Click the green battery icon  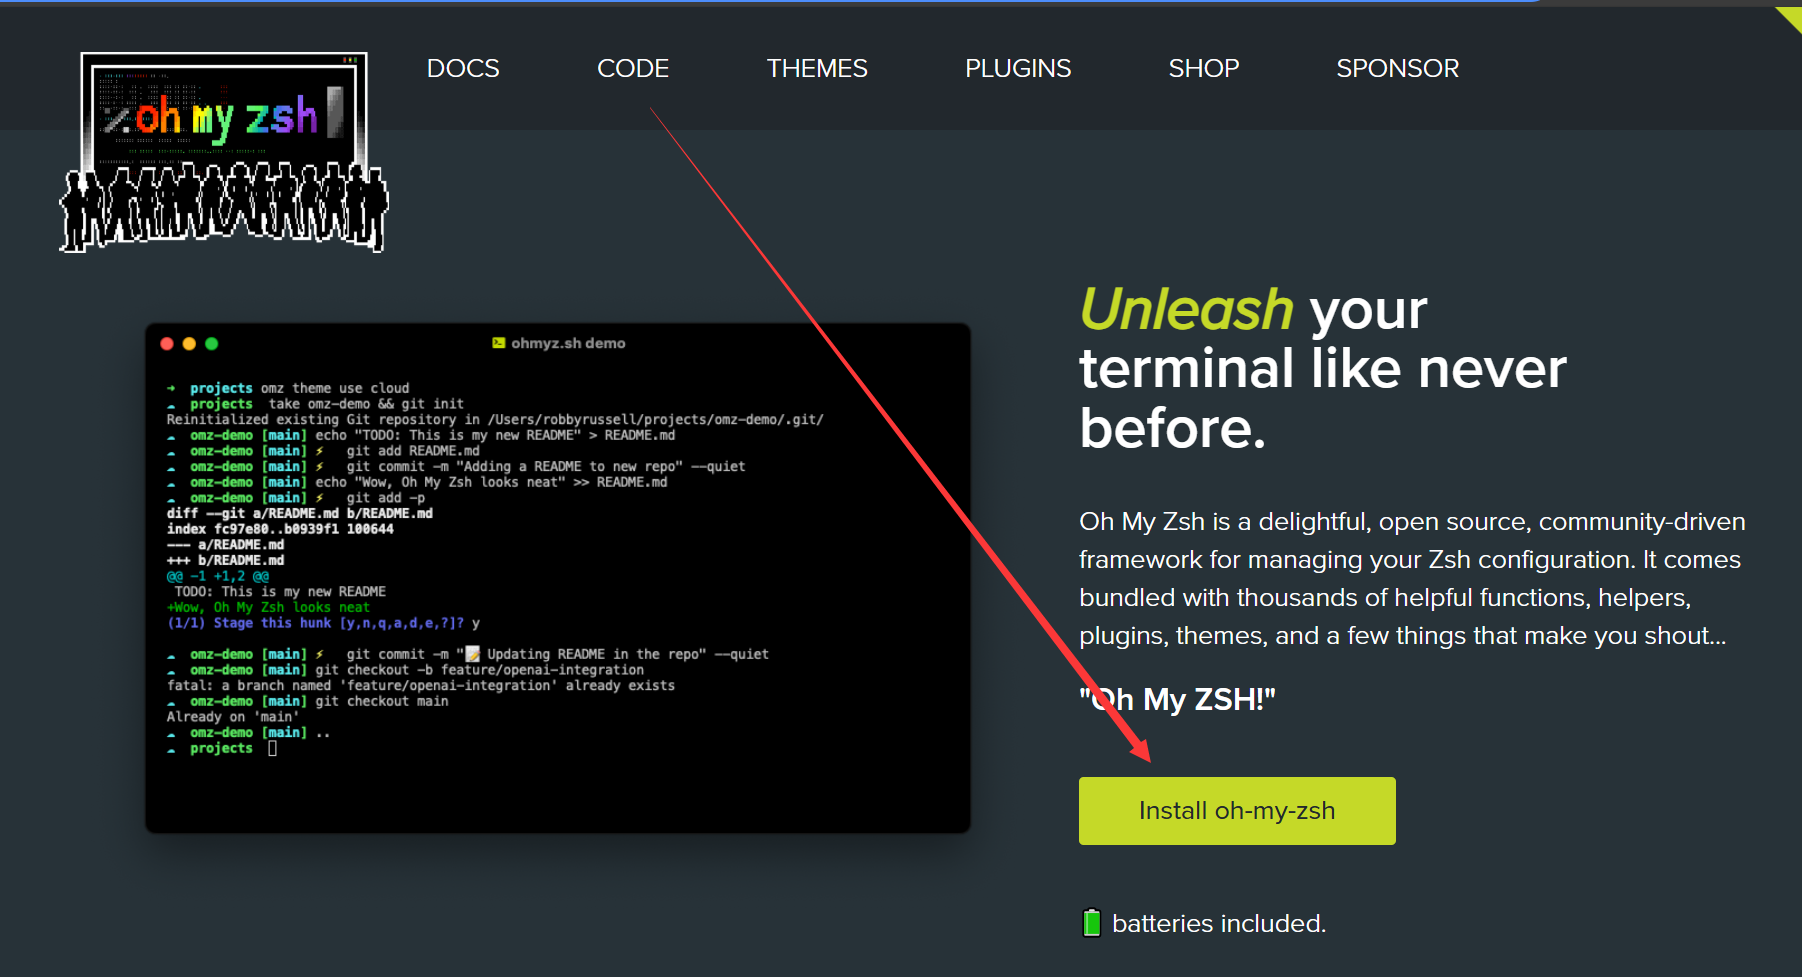[1092, 922]
